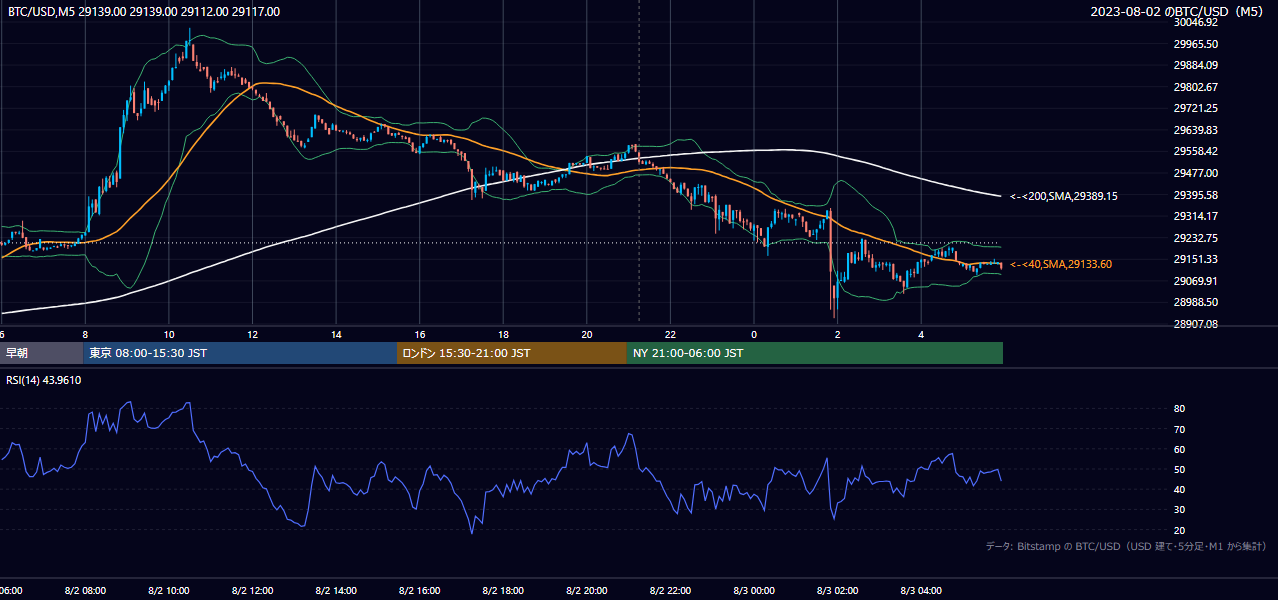Click price axis label 28988.50

coord(1196,302)
